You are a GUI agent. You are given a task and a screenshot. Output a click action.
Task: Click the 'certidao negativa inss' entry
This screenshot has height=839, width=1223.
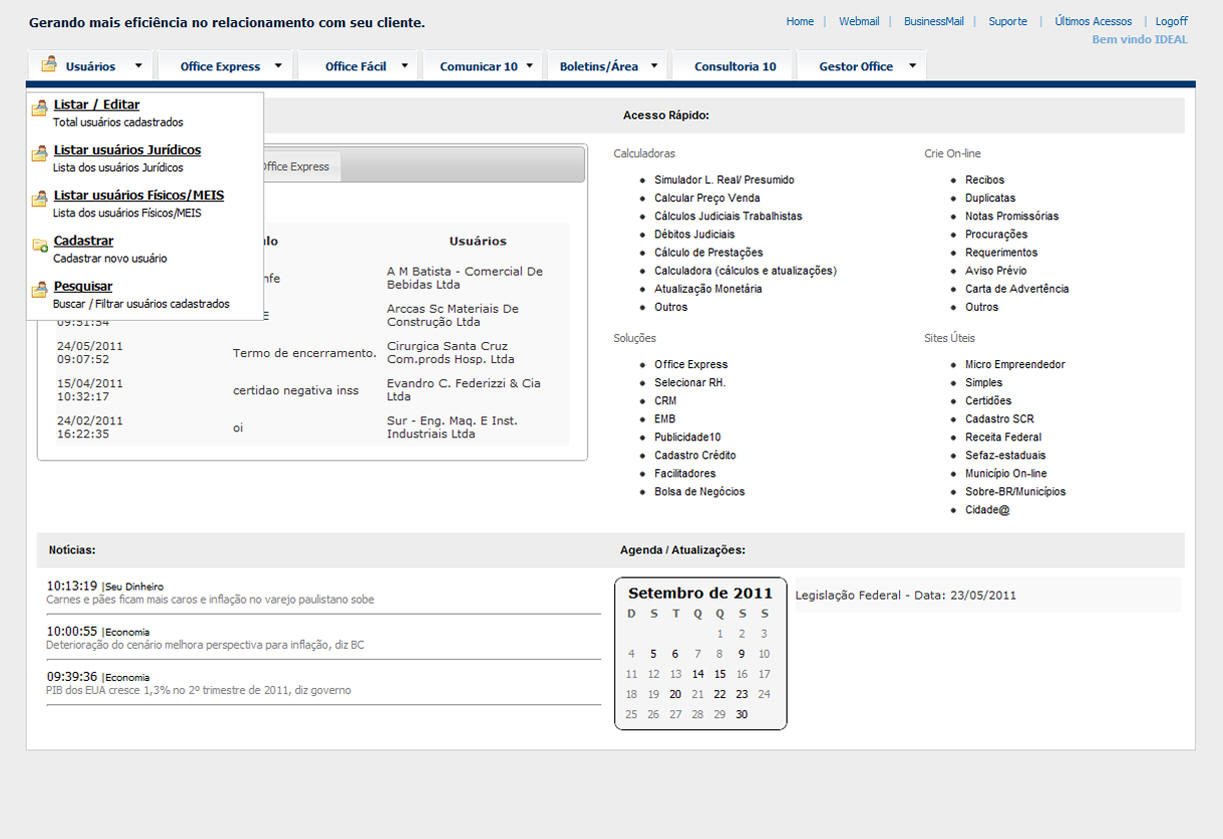[x=296, y=390]
